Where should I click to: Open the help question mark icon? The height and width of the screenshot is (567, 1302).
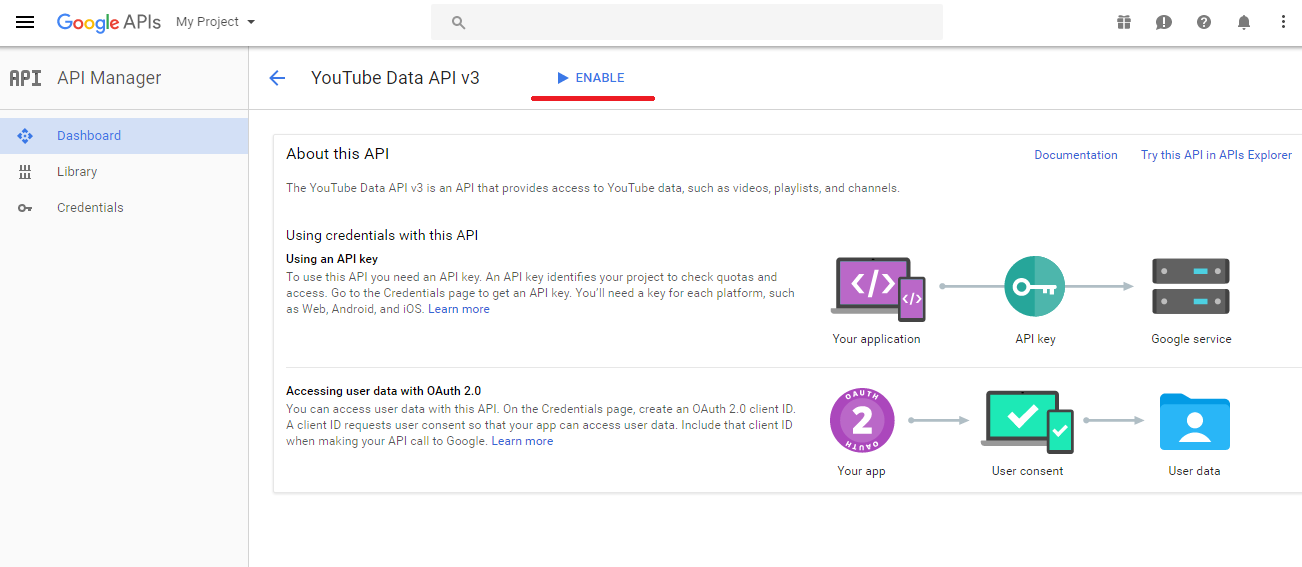1204,22
